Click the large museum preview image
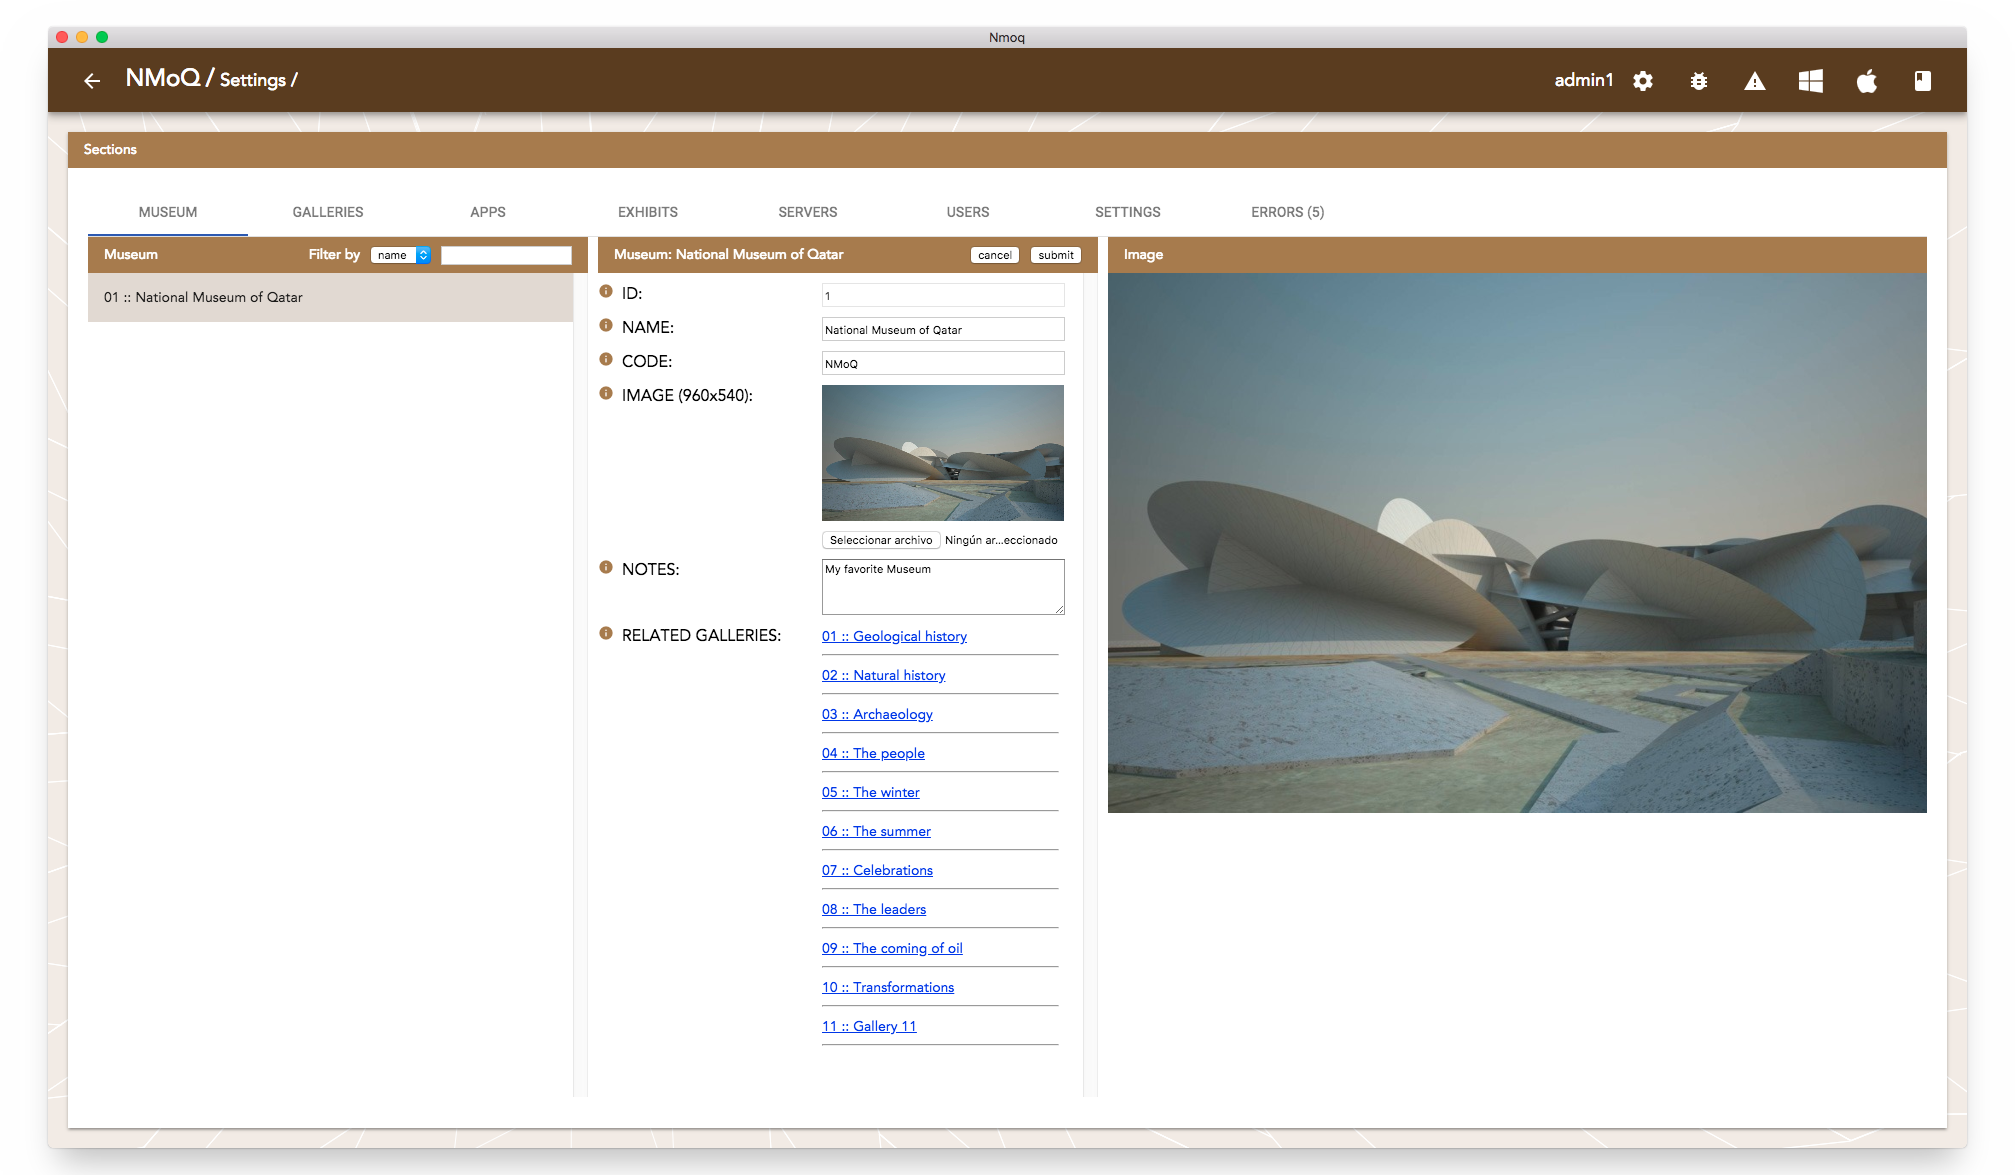2015x1175 pixels. (x=1517, y=543)
